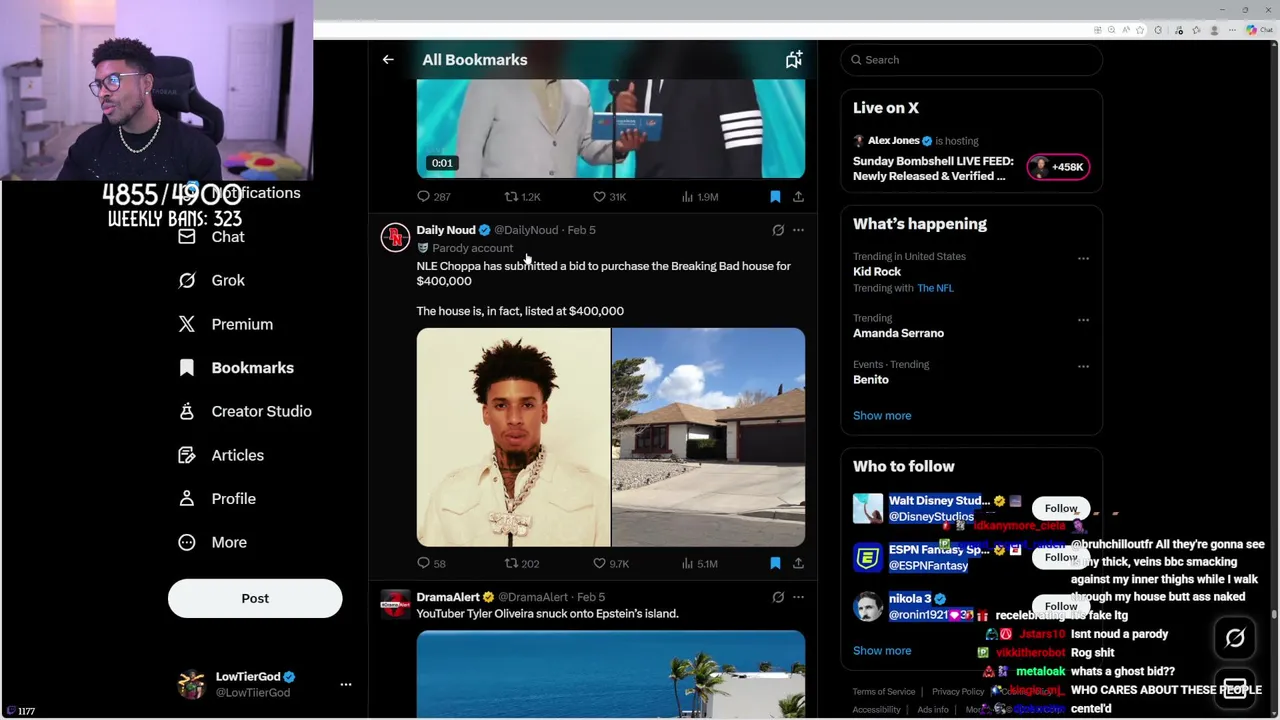Open the @DramaAlert handle link
The height and width of the screenshot is (720, 1280).
pos(533,597)
